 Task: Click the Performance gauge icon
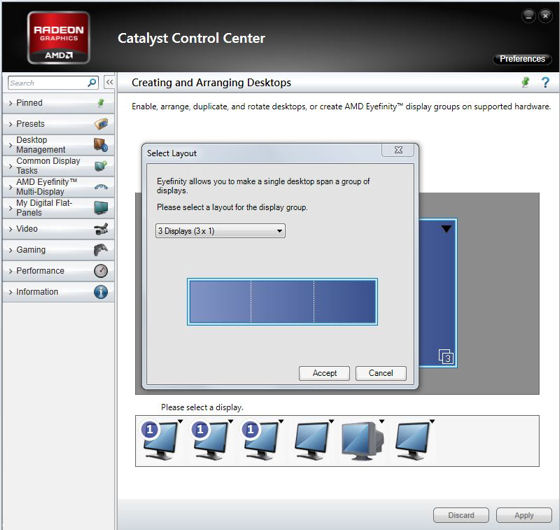click(x=101, y=271)
